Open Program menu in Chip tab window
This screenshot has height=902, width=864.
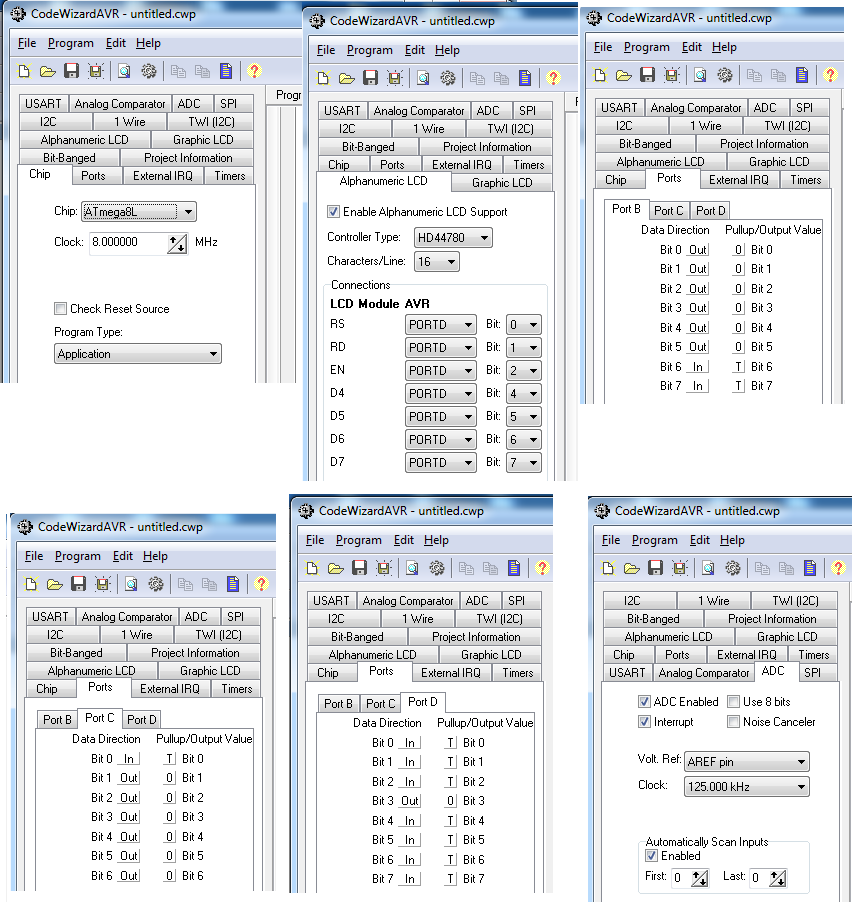coord(71,43)
